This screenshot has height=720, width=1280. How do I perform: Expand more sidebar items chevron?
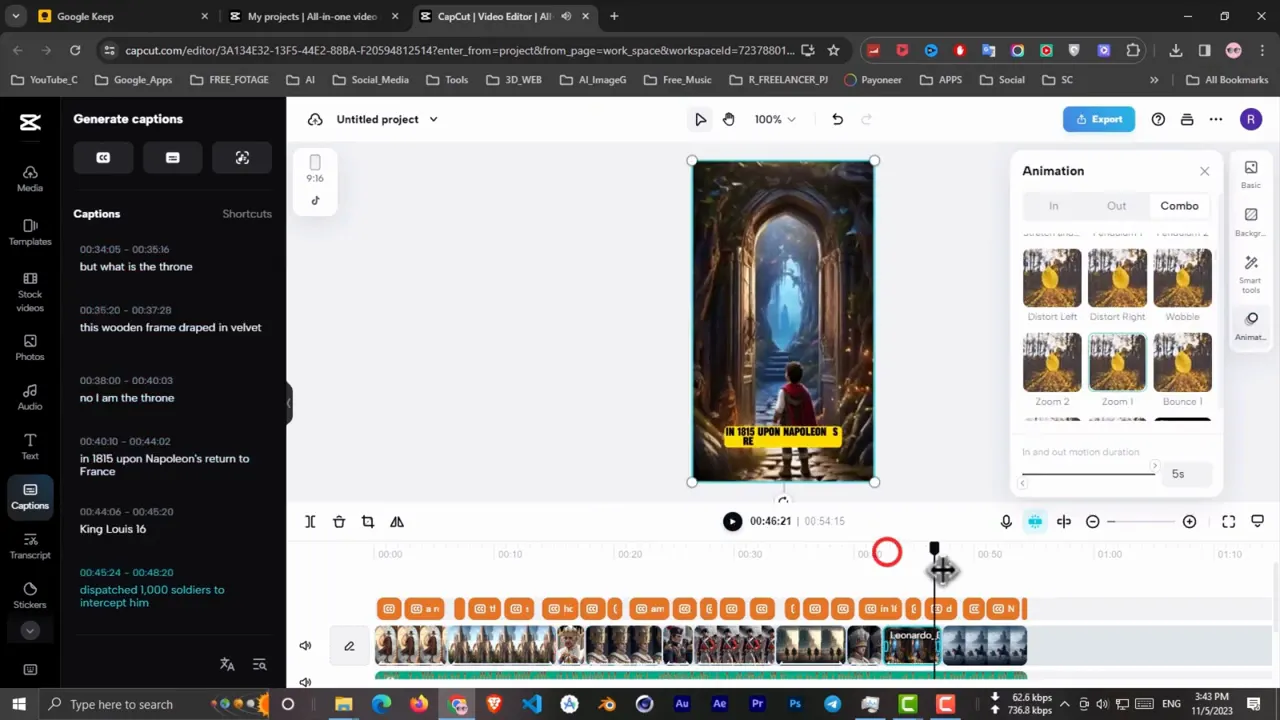[x=30, y=631]
